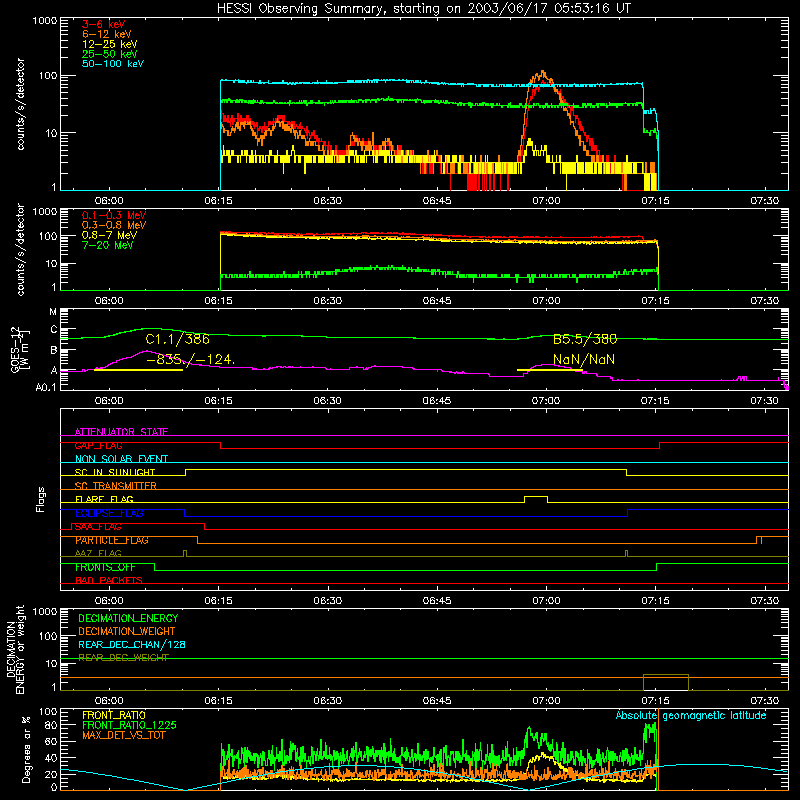Click the DECIMATION_ENERGY legend label
Viewport: 800px width, 800px height.
point(128,618)
